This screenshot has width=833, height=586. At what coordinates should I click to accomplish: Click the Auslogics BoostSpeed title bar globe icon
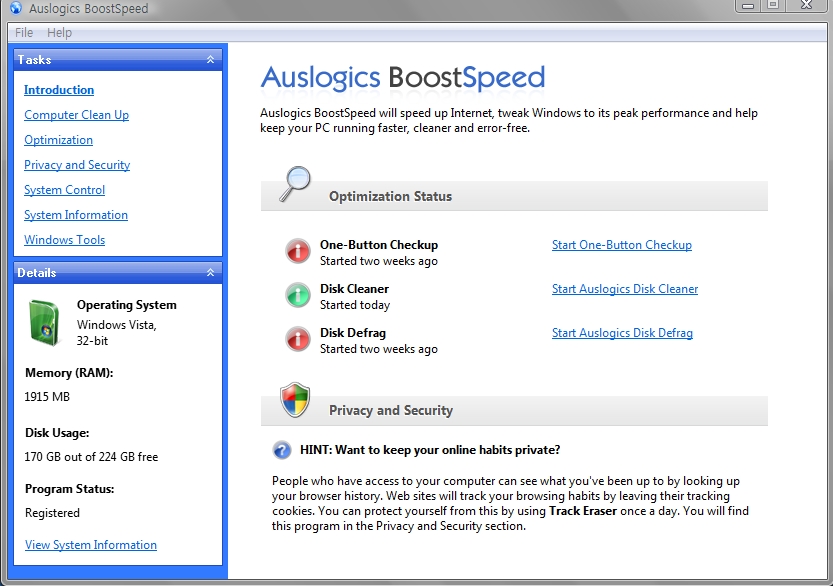point(16,7)
